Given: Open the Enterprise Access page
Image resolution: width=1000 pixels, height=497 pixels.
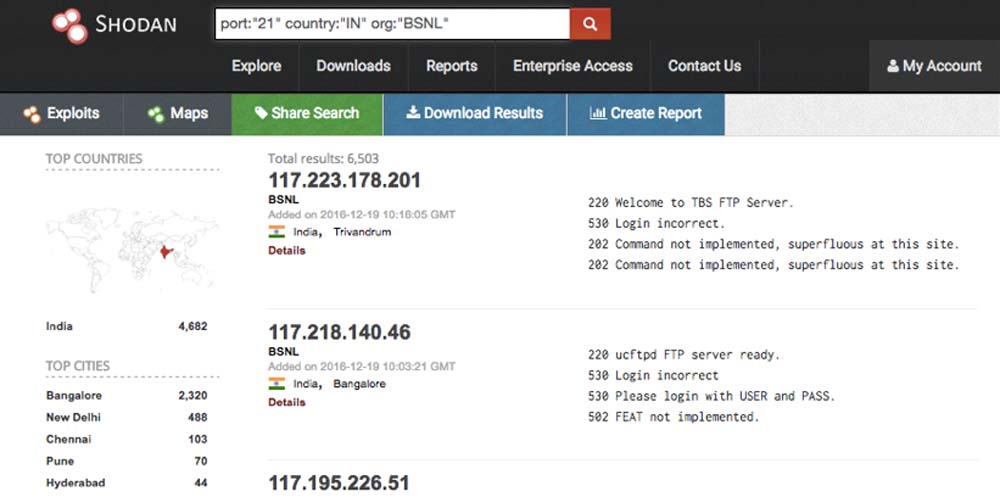Looking at the screenshot, I should click(572, 66).
